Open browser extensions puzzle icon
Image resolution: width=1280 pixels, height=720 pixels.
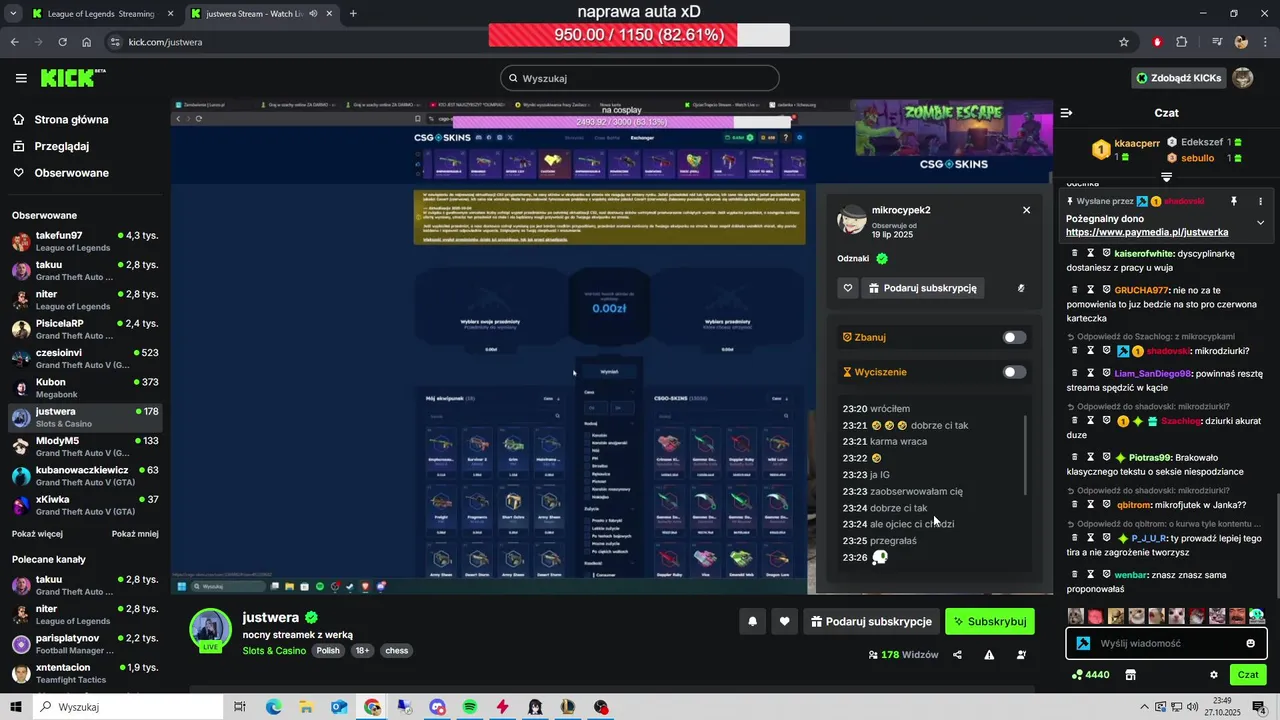[x=1181, y=42]
